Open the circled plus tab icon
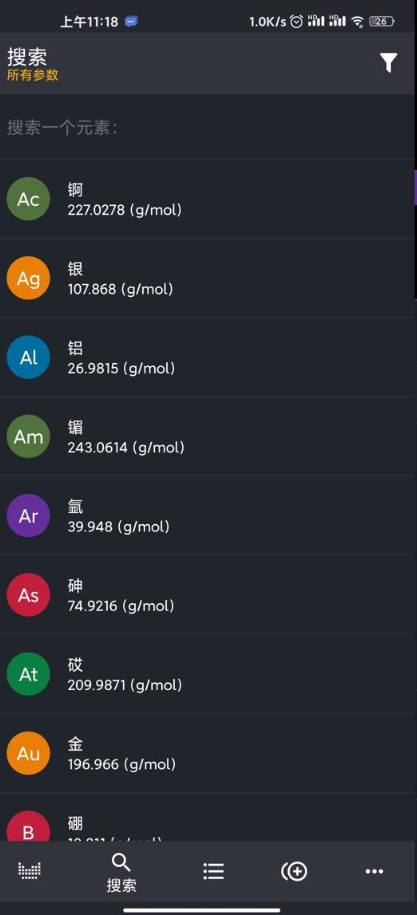The height and width of the screenshot is (915, 417). click(294, 871)
